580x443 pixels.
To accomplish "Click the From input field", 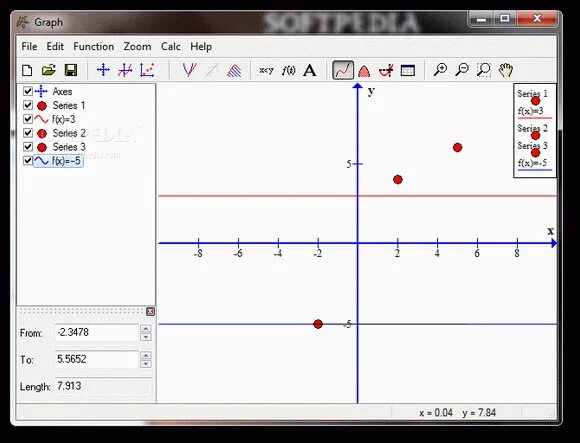I will pyautogui.click(x=97, y=332).
